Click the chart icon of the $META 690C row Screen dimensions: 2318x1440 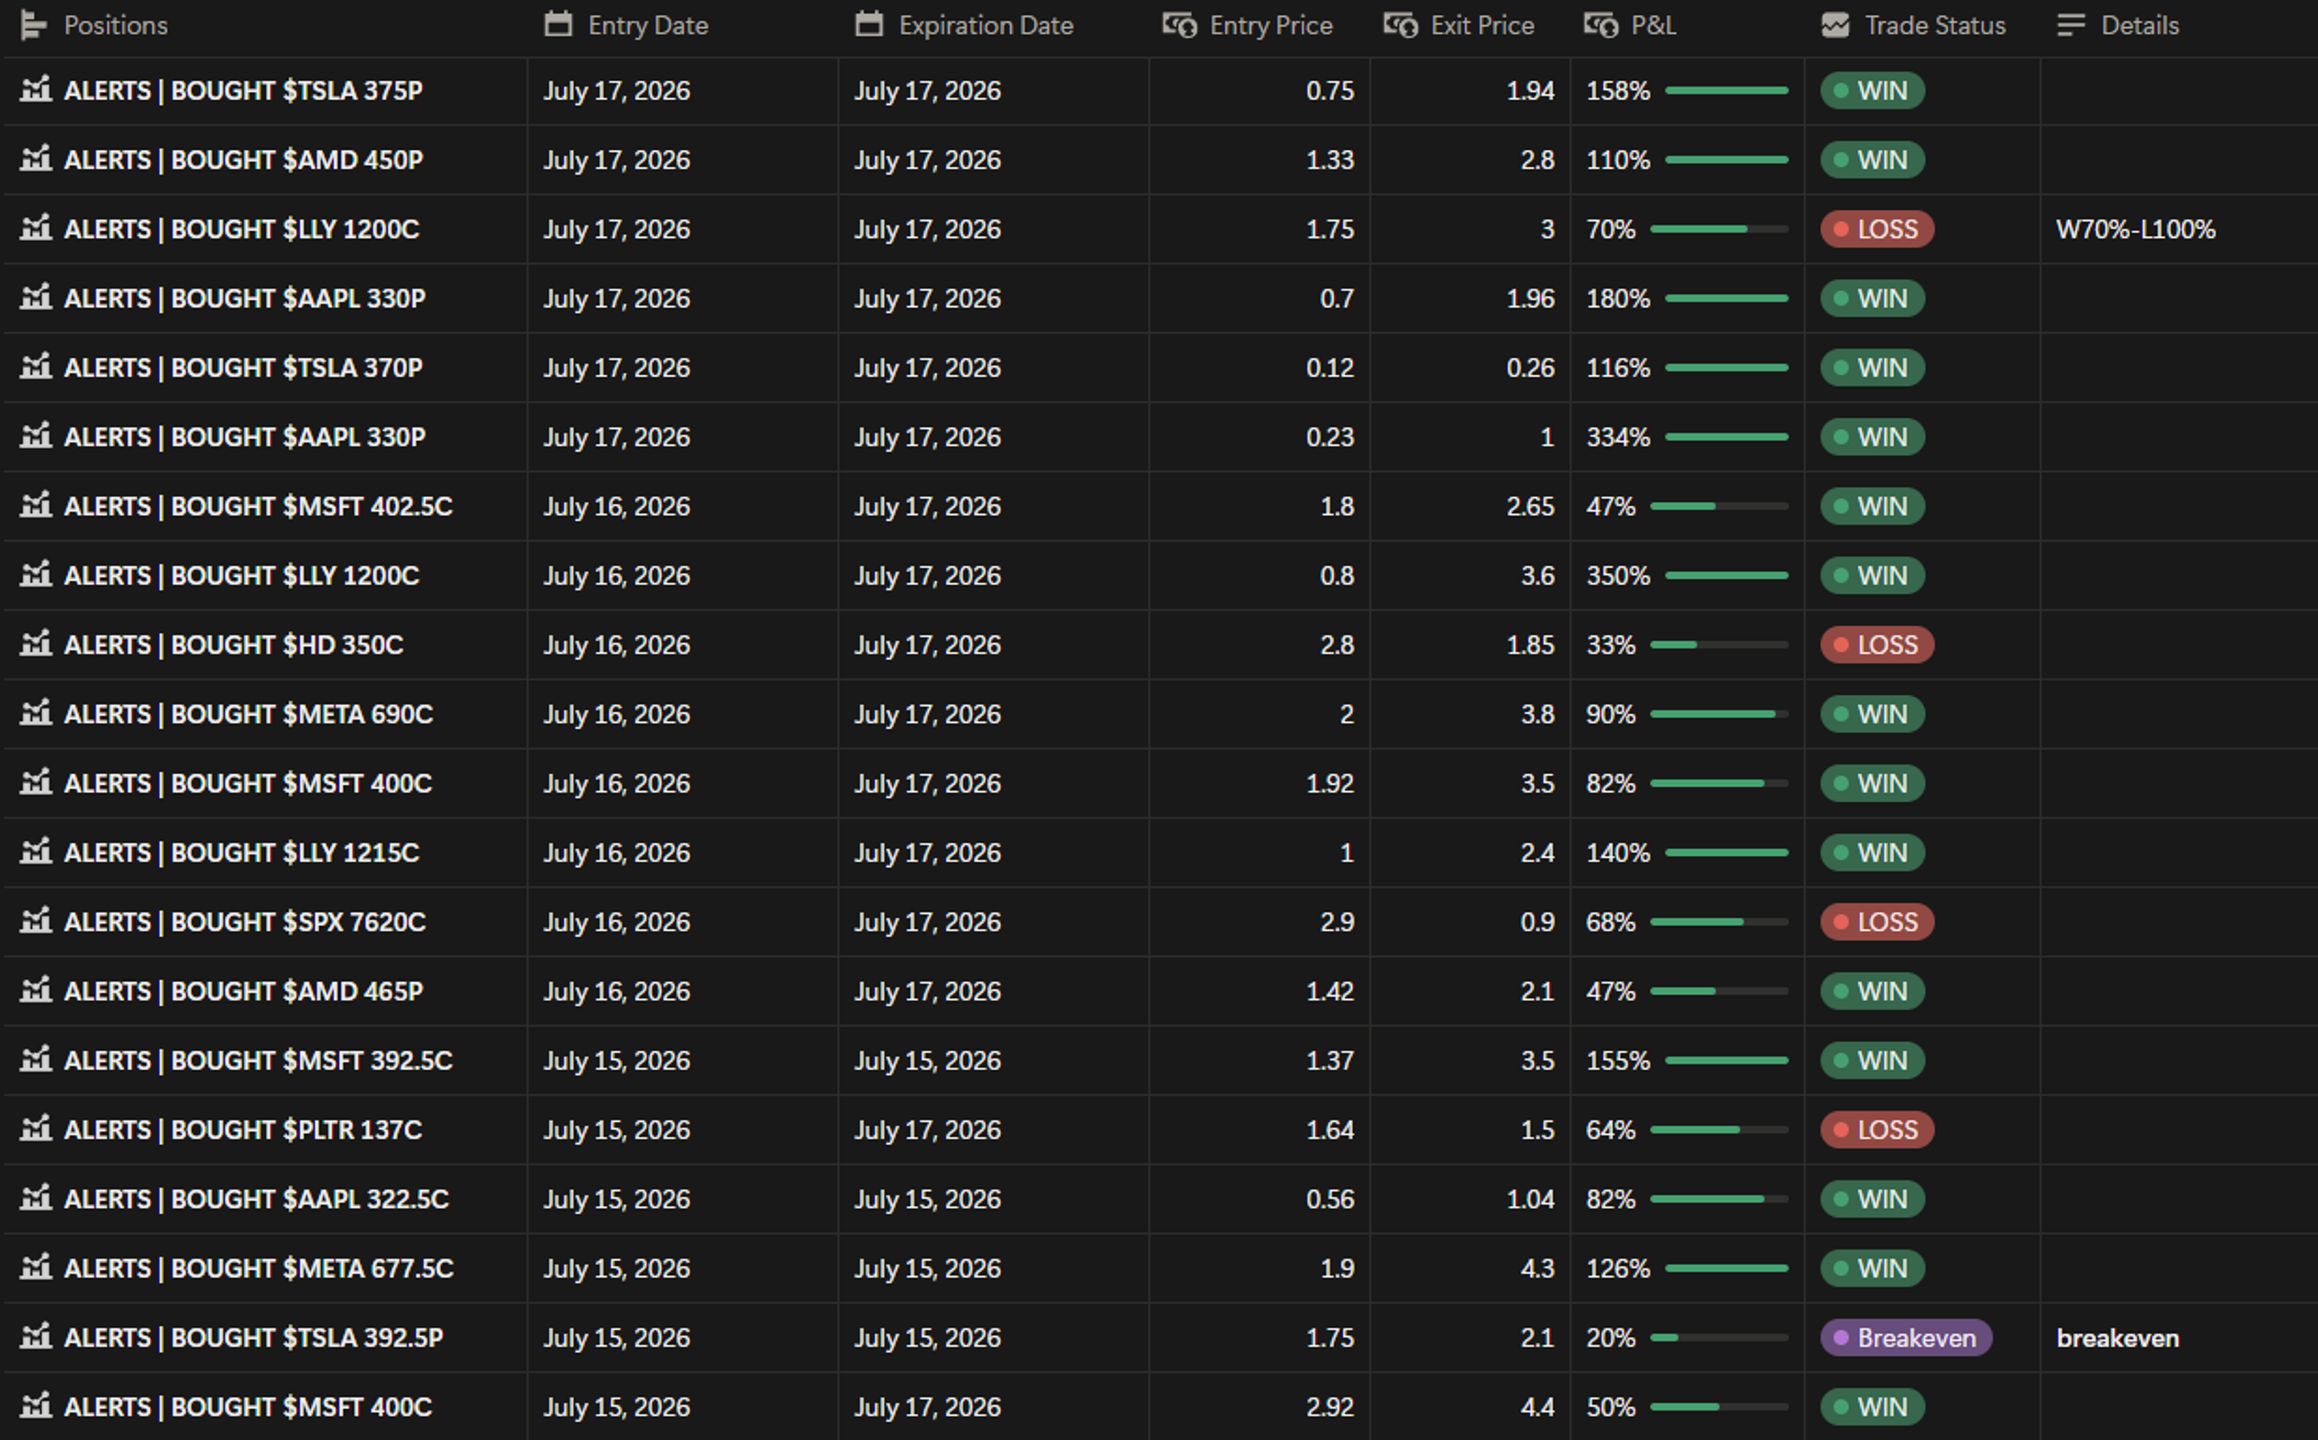coord(36,714)
